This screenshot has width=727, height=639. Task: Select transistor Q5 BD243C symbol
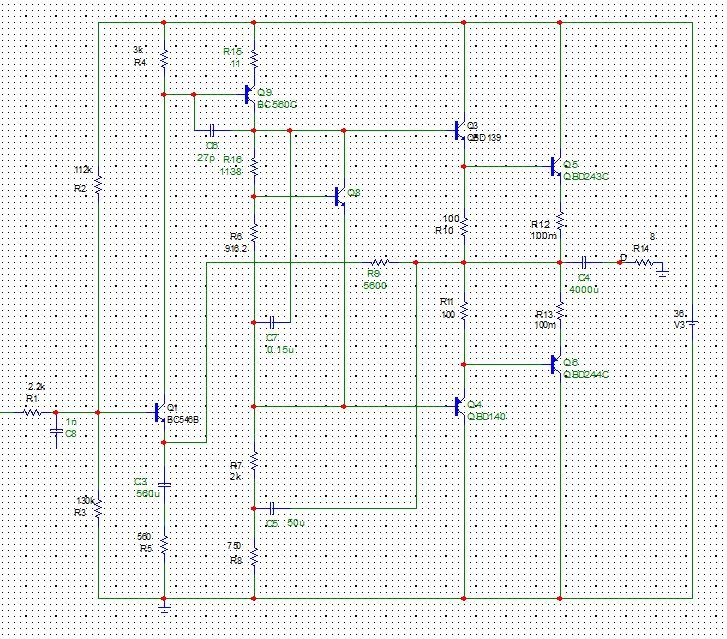tap(555, 166)
